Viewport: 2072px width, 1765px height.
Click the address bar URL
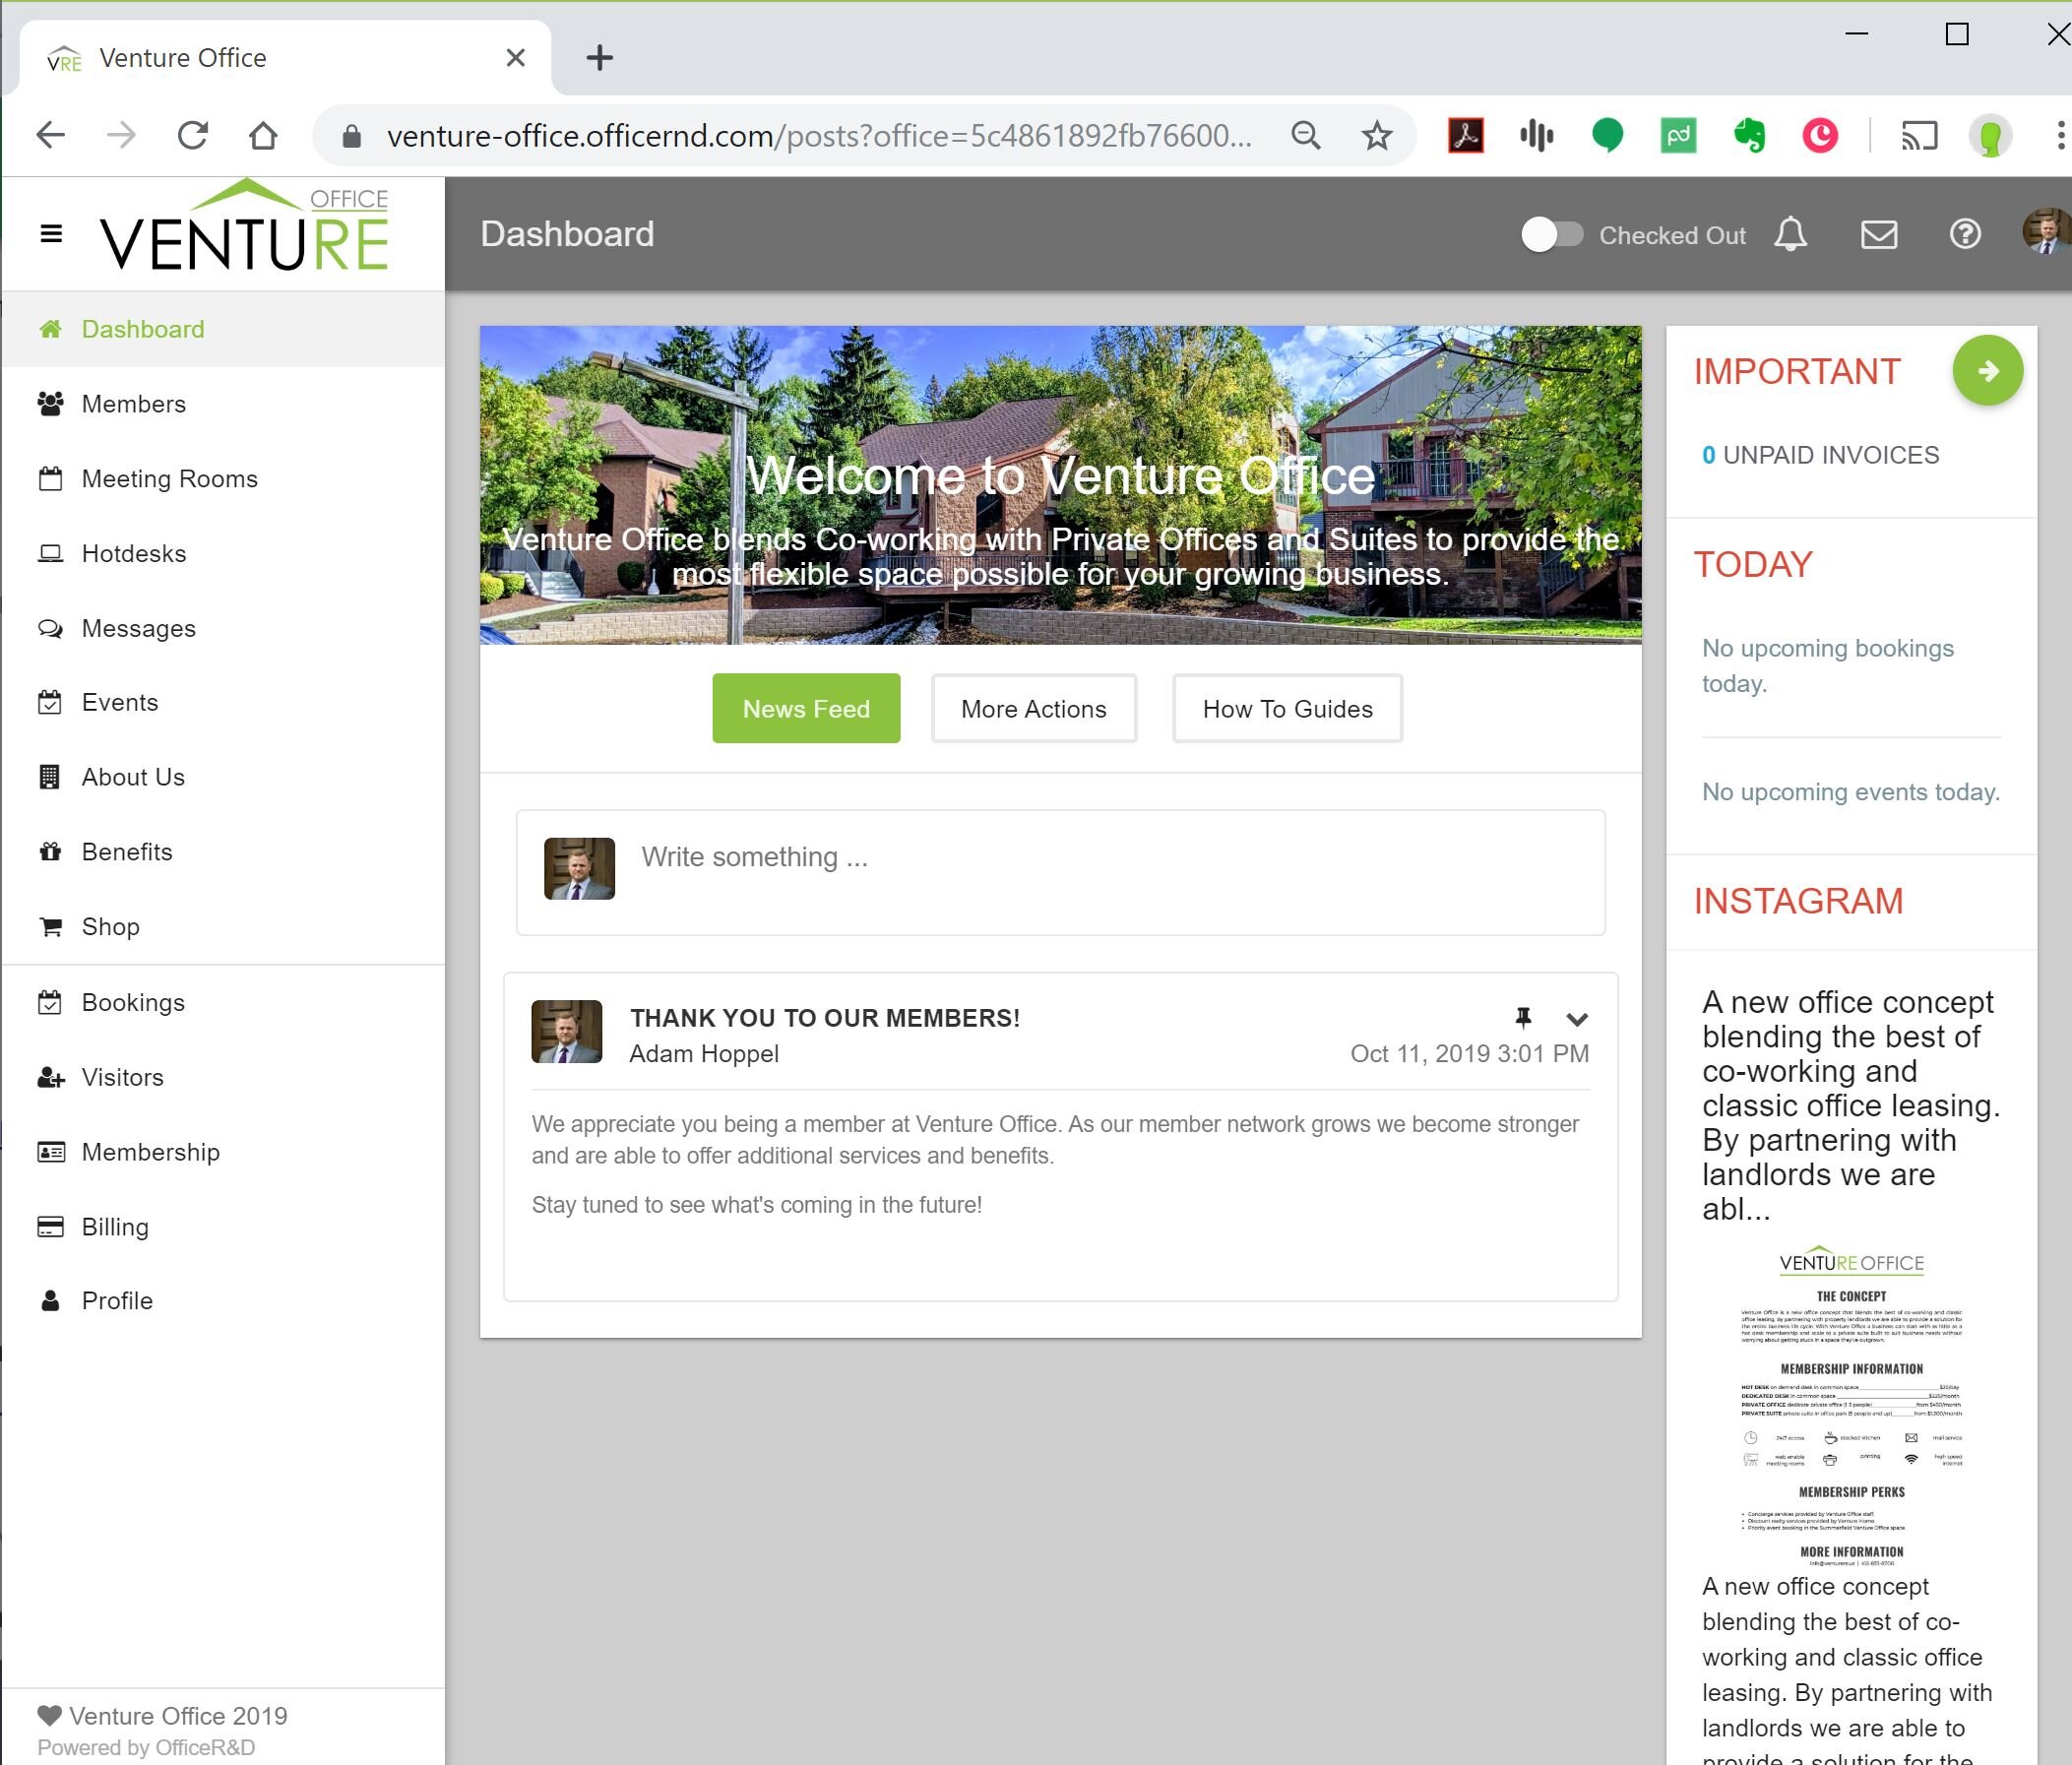point(818,135)
